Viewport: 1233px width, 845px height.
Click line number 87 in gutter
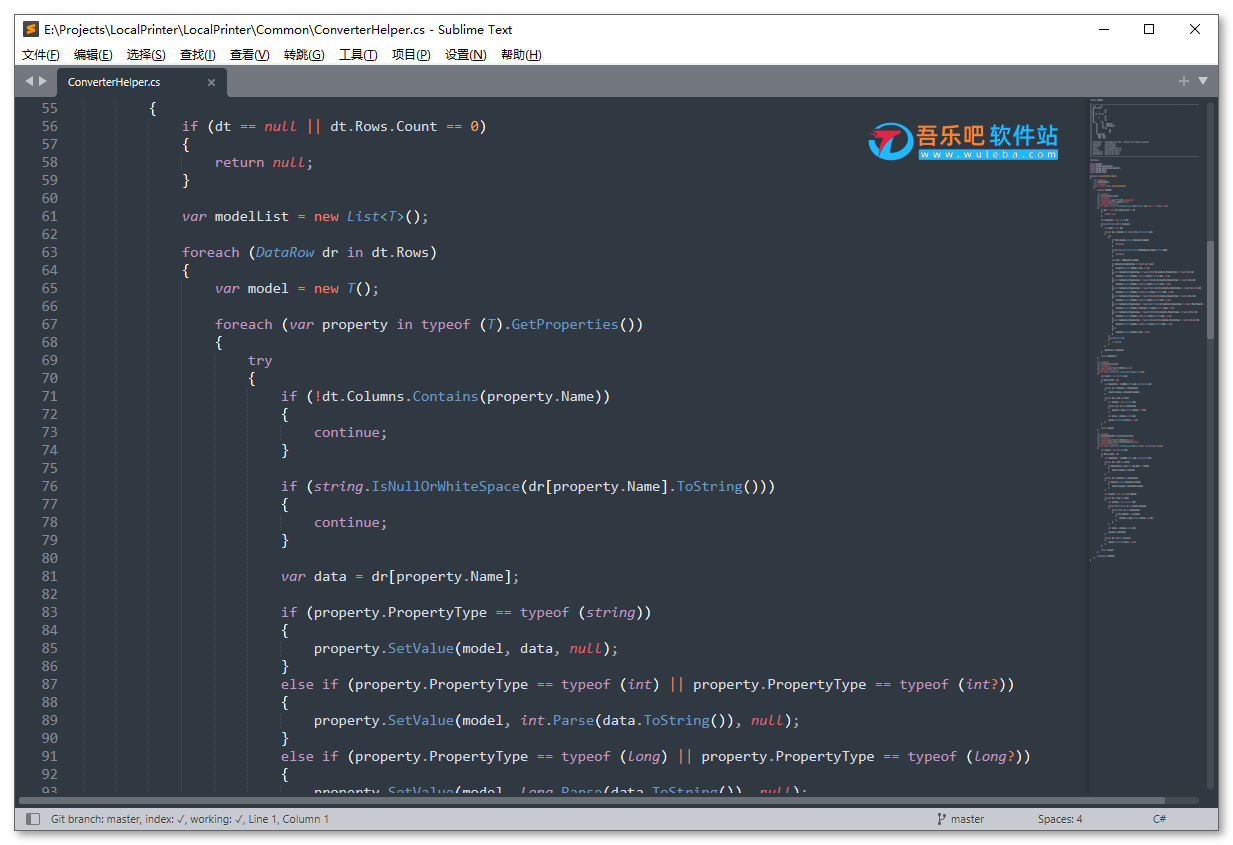(49, 684)
